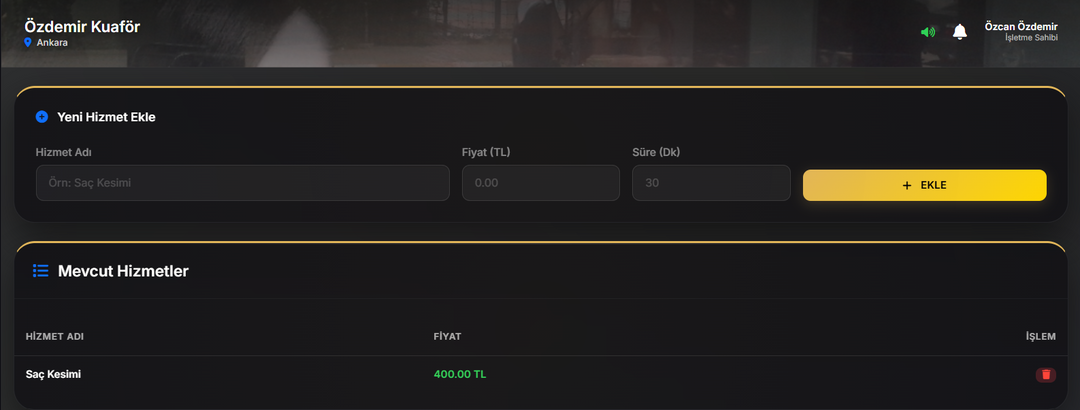Click the blue location pin icon
Image resolution: width=1080 pixels, height=410 pixels.
pos(28,43)
